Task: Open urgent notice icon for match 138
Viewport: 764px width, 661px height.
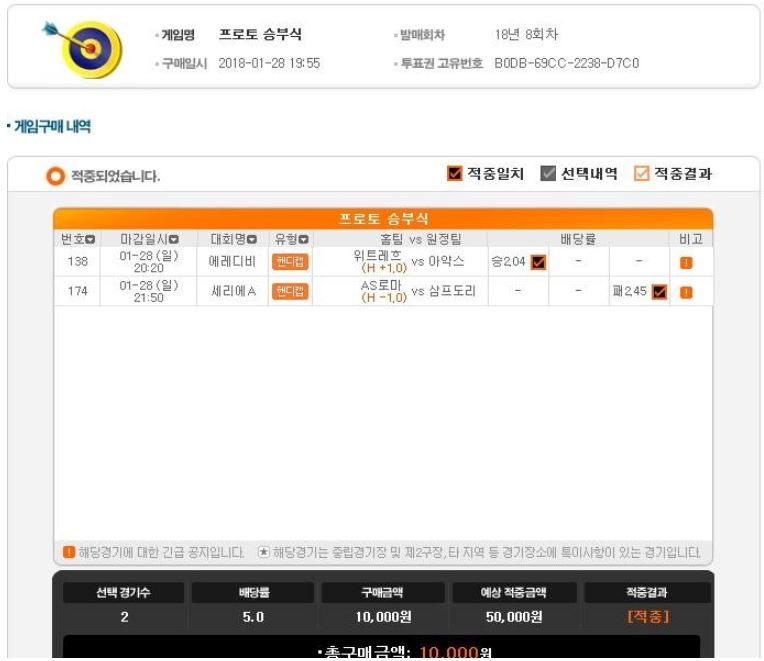Action: click(x=686, y=263)
